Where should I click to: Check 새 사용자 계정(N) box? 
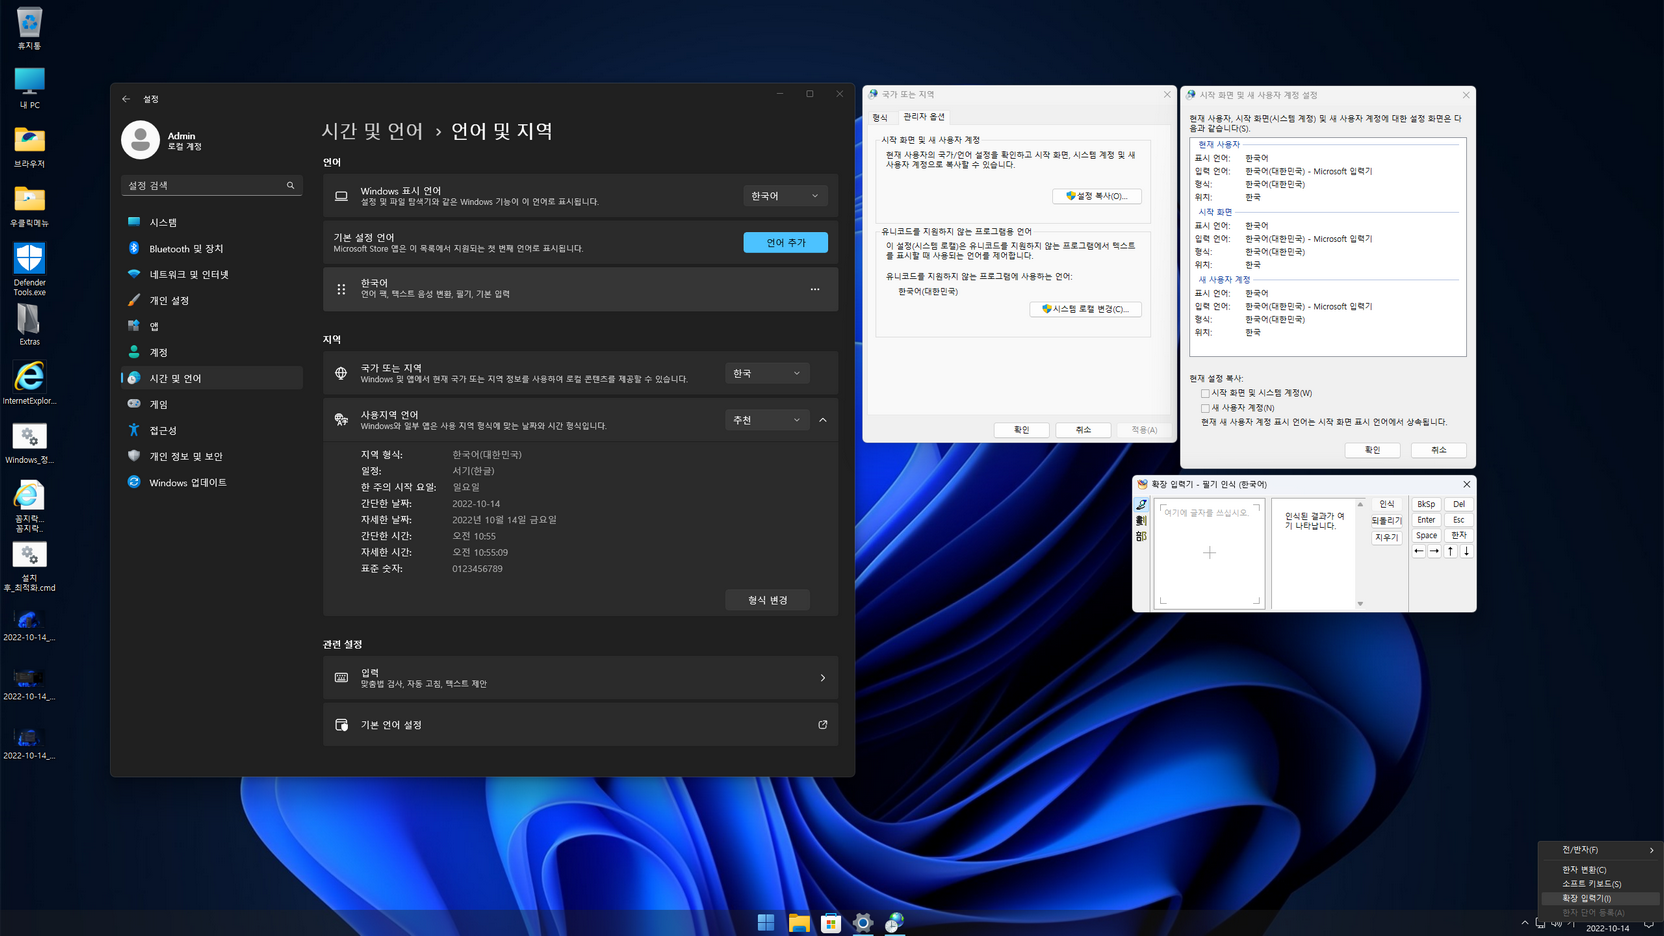[1205, 408]
